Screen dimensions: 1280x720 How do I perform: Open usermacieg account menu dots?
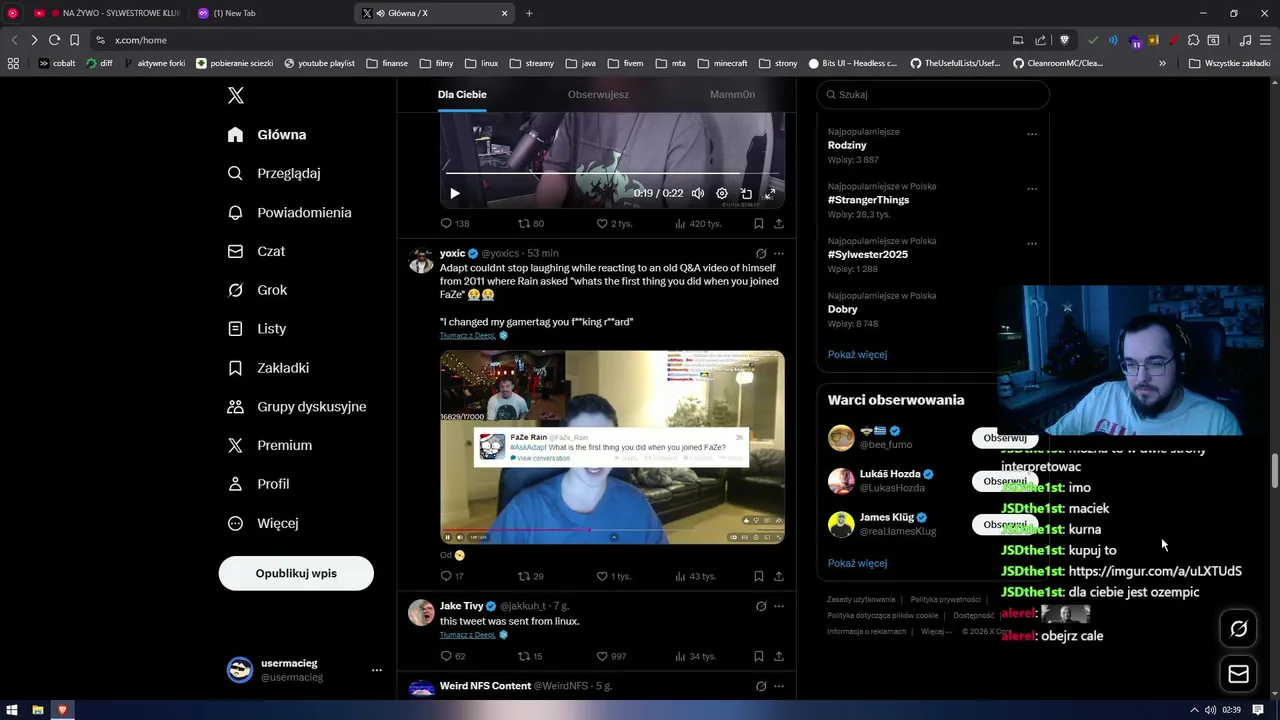[x=376, y=670]
